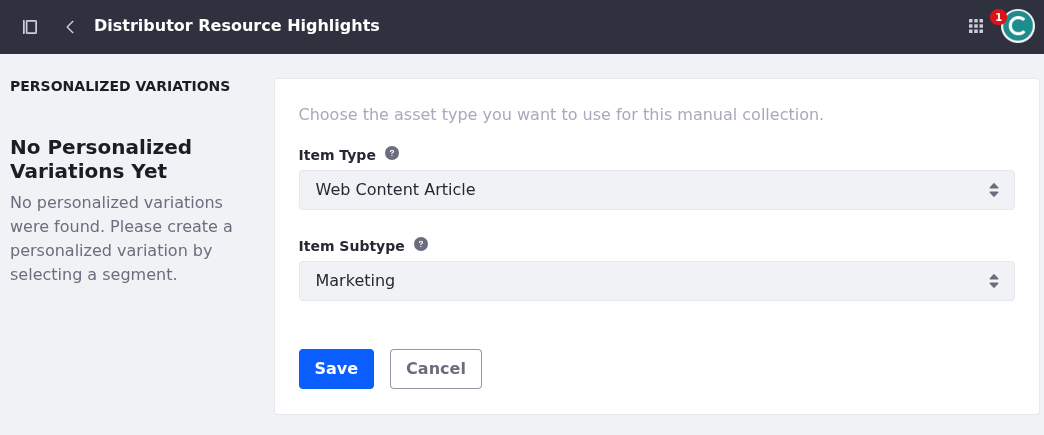Viewport: 1044px width, 435px height.
Task: Open the user avatar menu
Action: tap(1019, 27)
